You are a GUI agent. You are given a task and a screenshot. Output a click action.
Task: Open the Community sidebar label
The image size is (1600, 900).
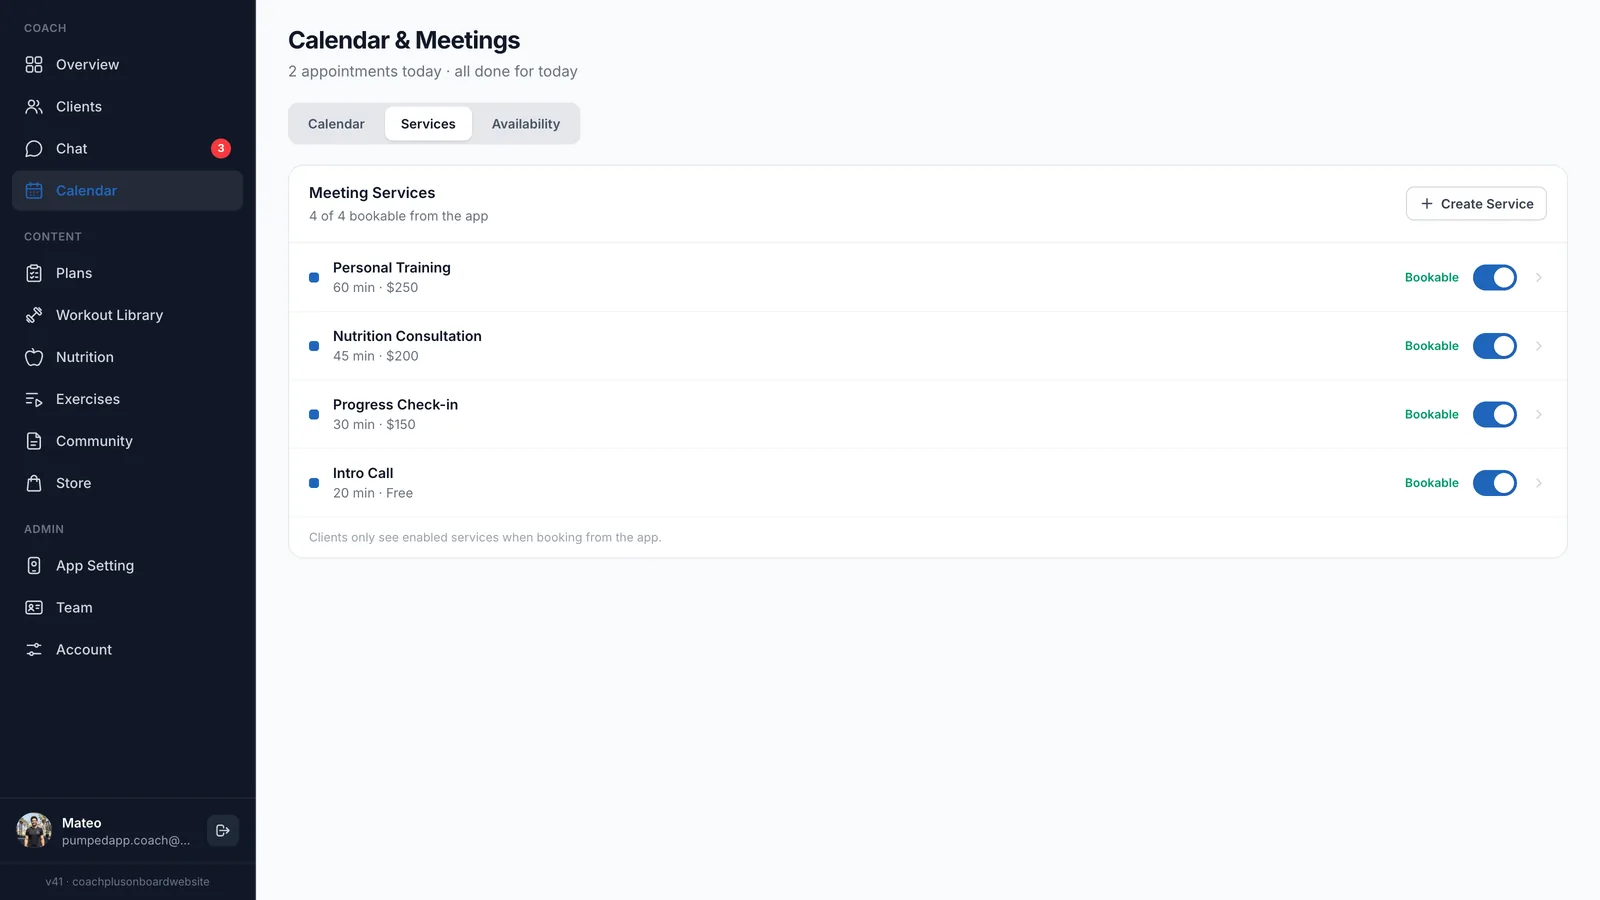click(94, 441)
